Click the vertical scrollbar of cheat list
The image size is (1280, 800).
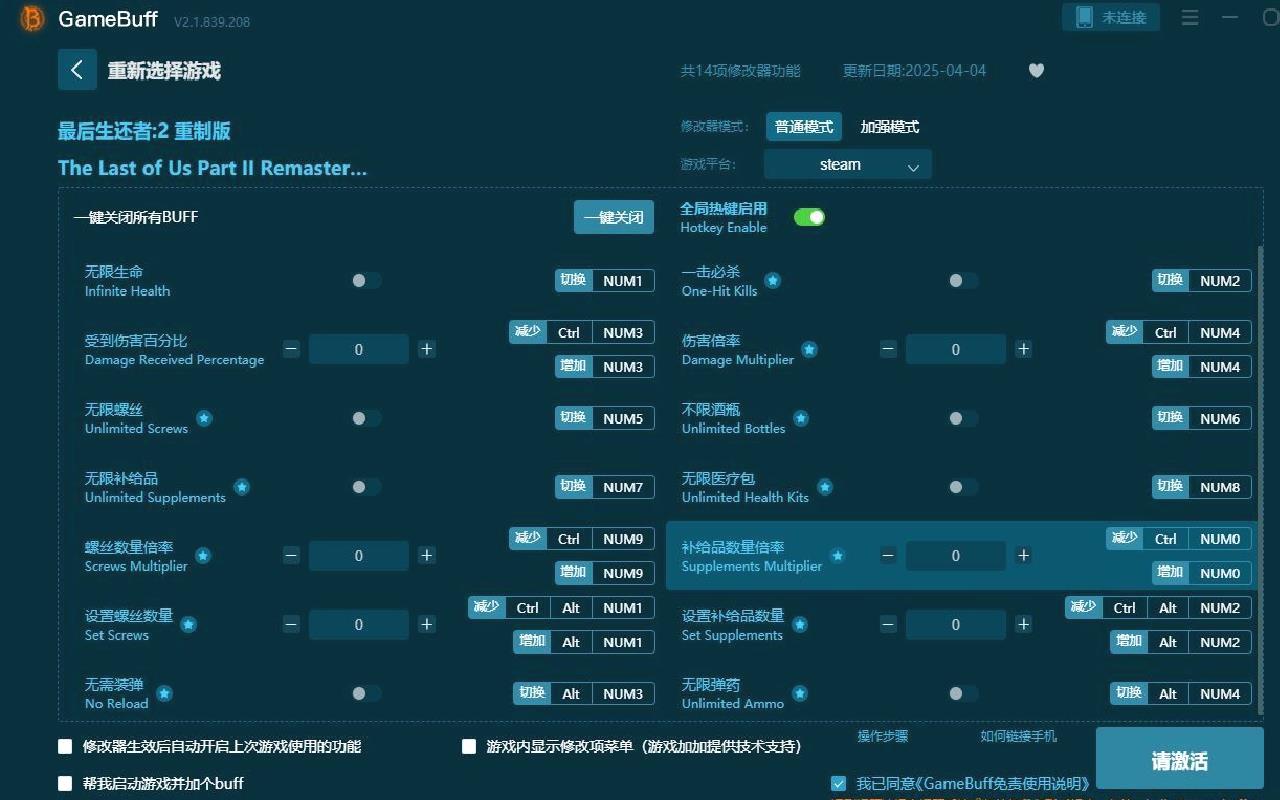coord(1260,480)
